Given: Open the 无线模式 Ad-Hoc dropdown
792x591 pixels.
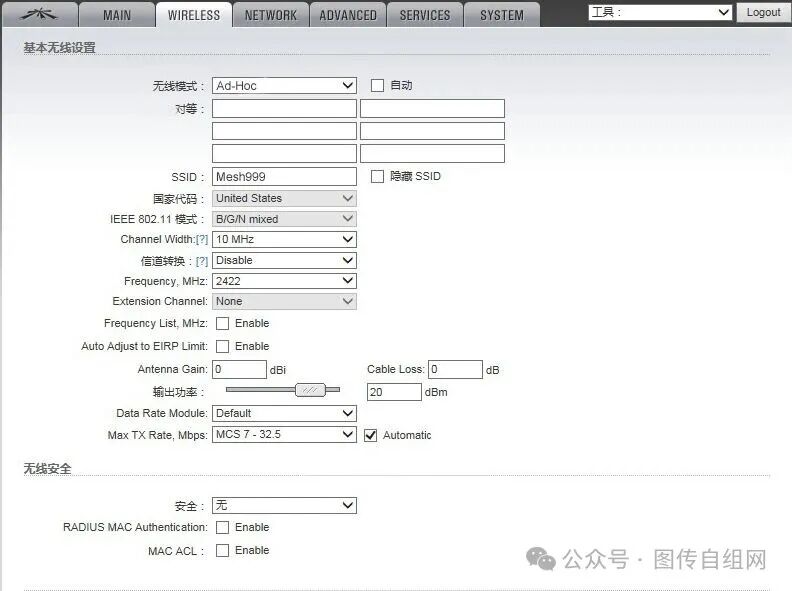Looking at the screenshot, I should coord(284,85).
